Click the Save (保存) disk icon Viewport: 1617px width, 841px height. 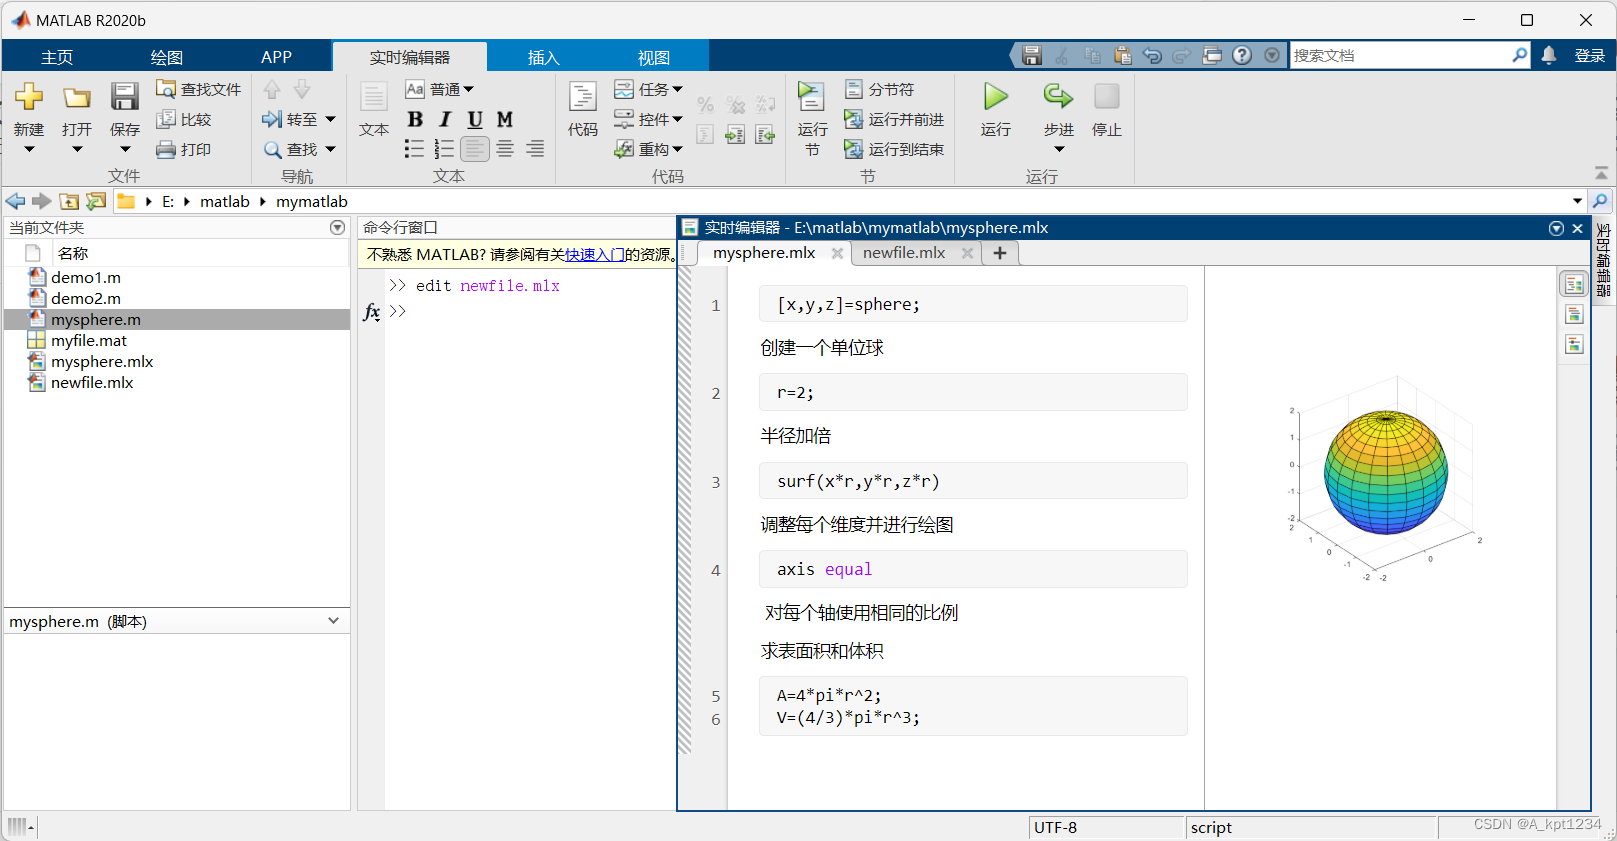125,97
